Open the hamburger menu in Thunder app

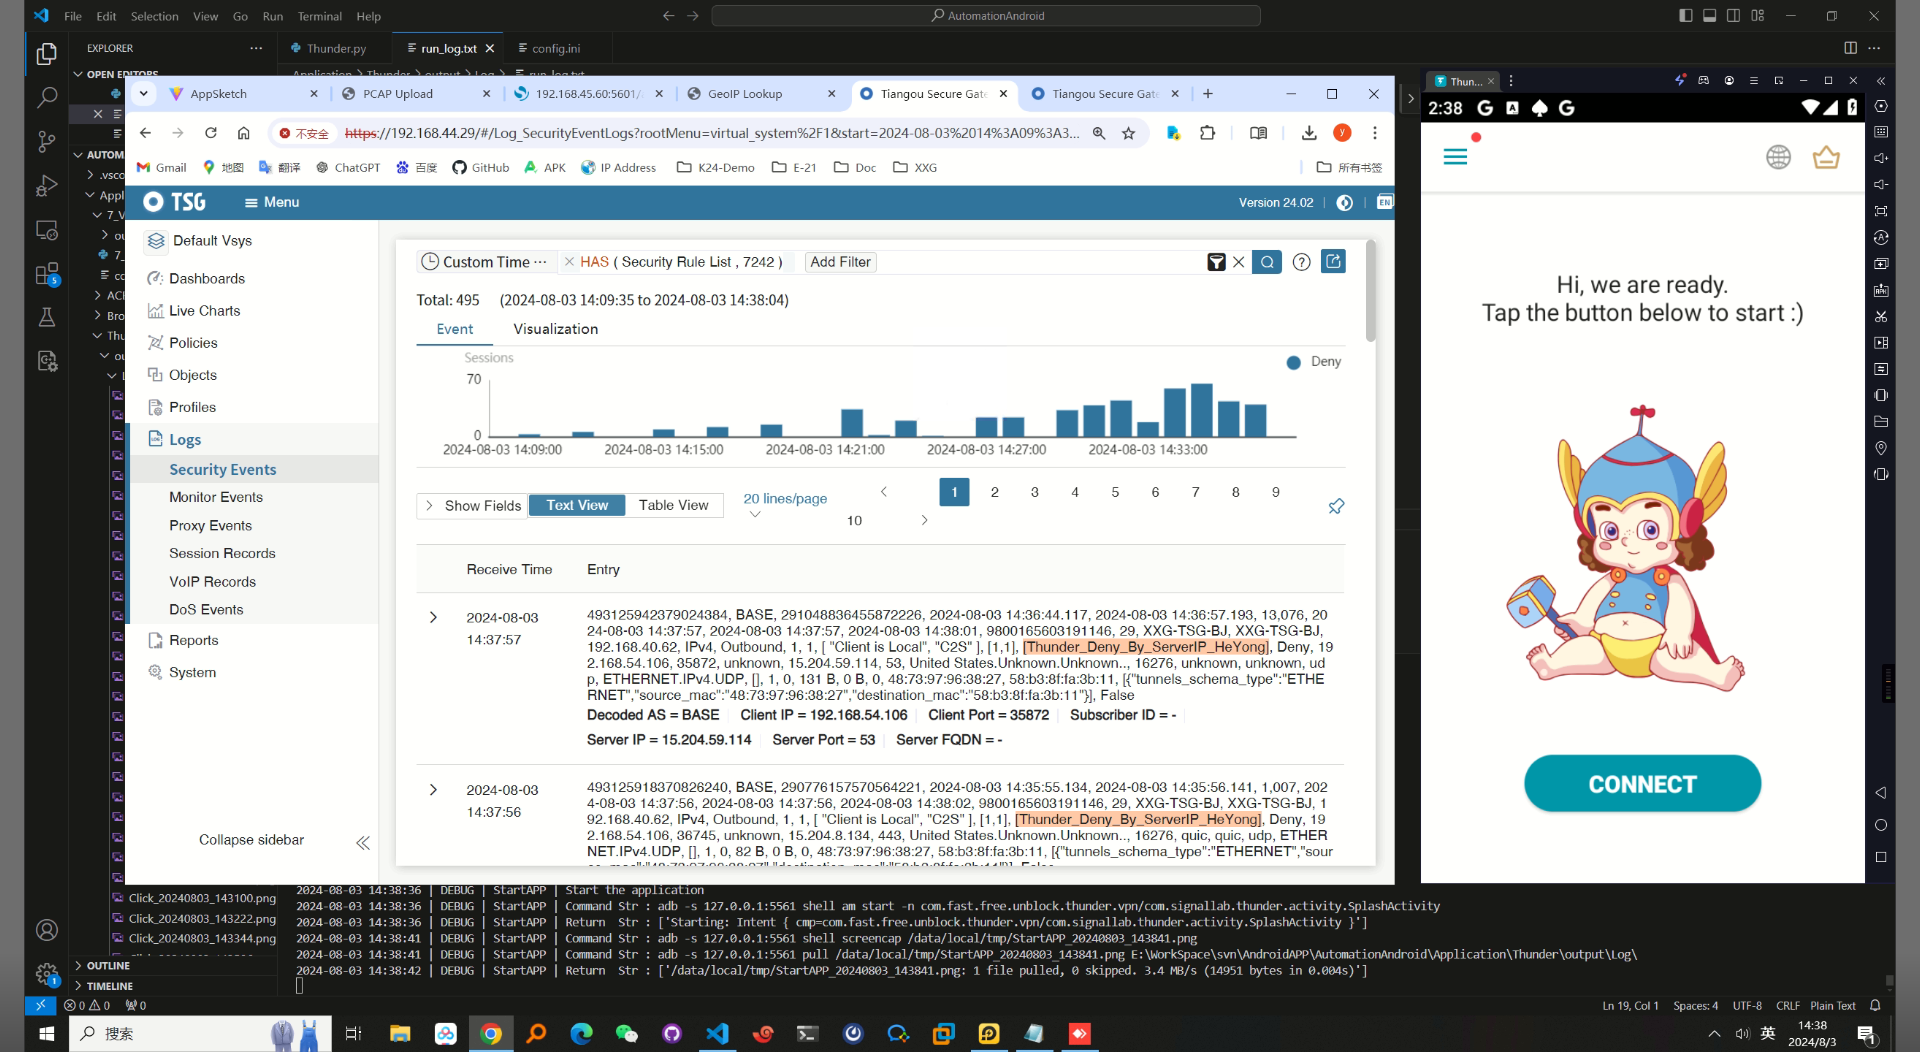pyautogui.click(x=1455, y=157)
